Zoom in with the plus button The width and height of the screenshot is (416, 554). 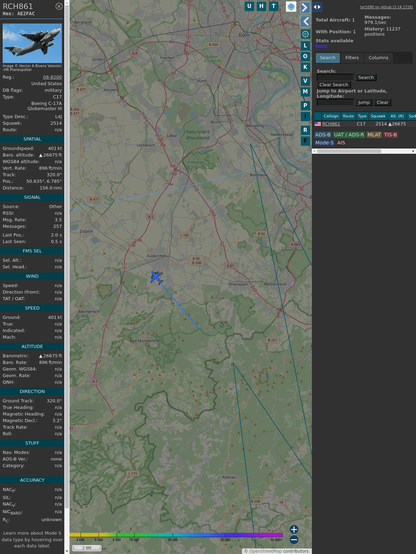(294, 529)
